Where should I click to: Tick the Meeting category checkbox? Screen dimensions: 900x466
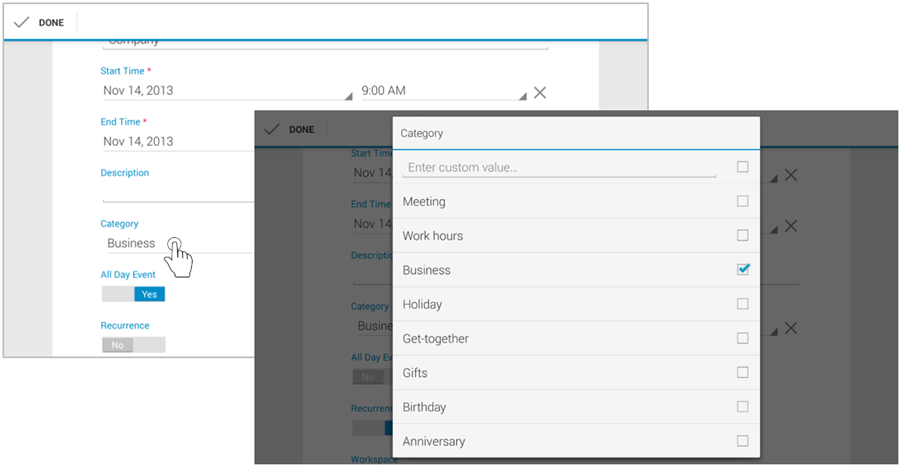click(x=742, y=201)
